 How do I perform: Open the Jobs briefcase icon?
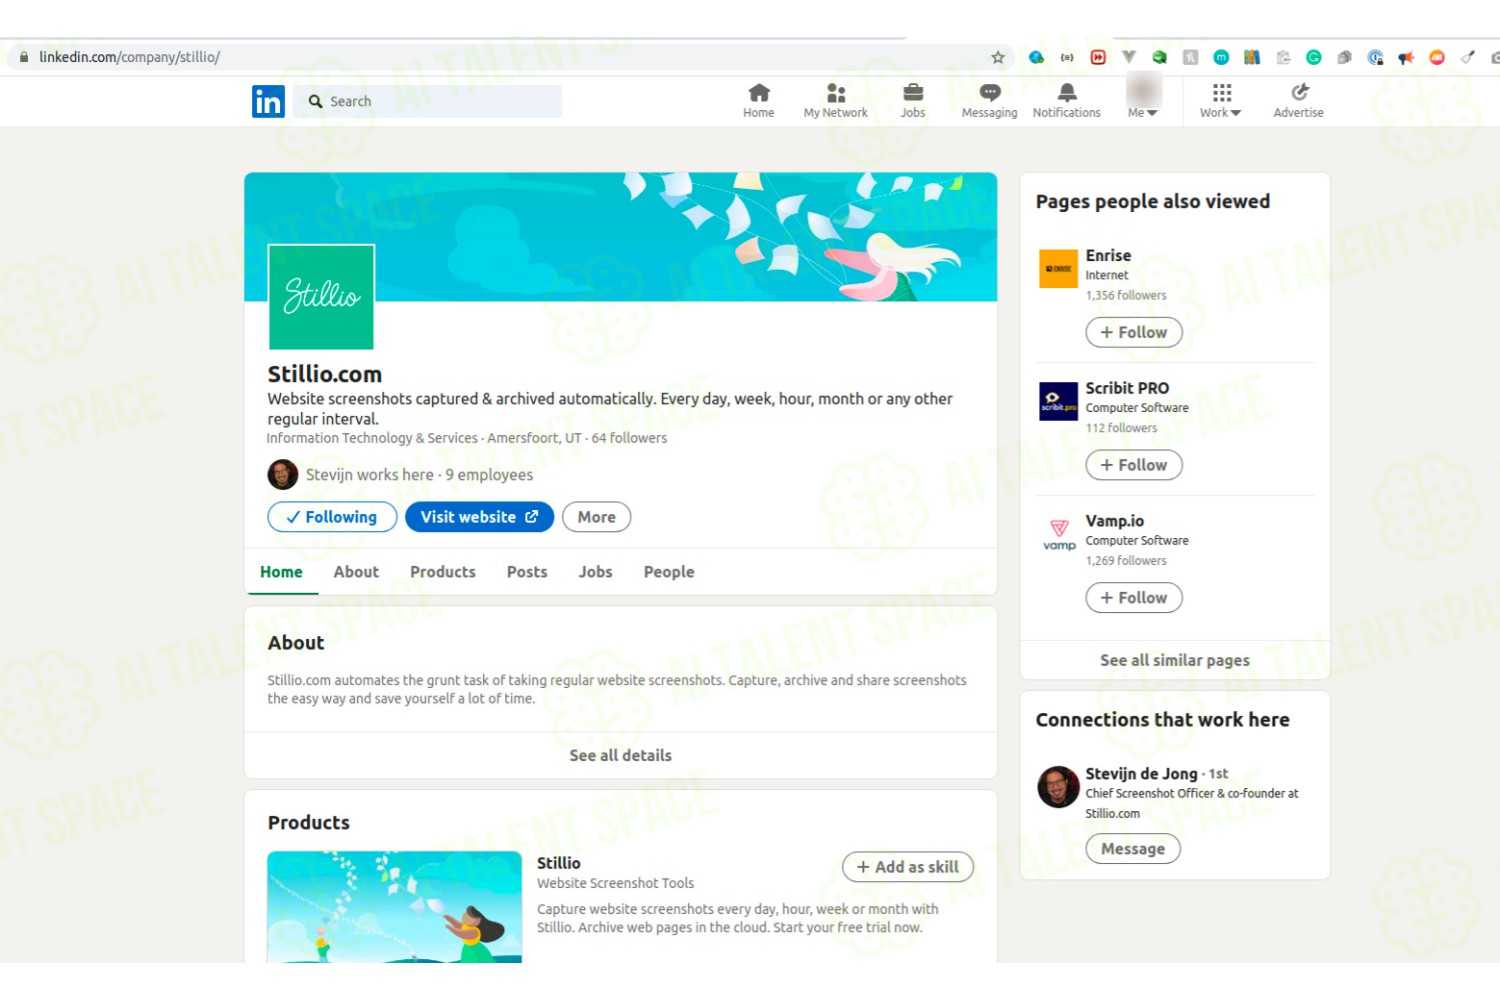coord(913,93)
